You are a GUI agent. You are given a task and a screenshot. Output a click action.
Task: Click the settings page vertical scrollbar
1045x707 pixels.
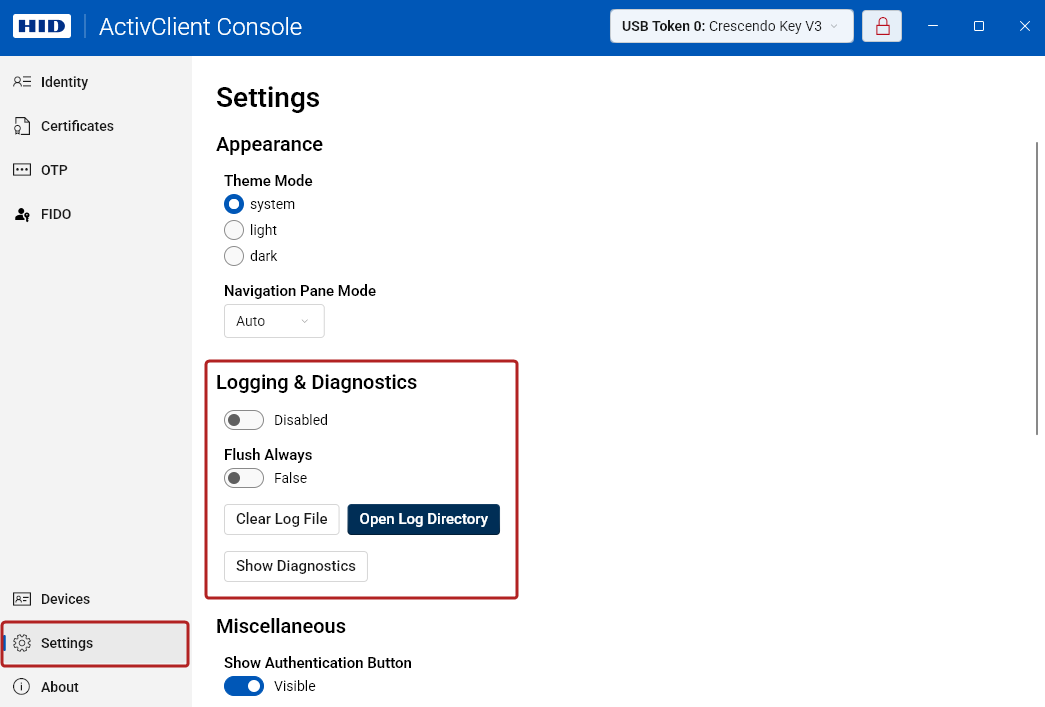[1037, 289]
